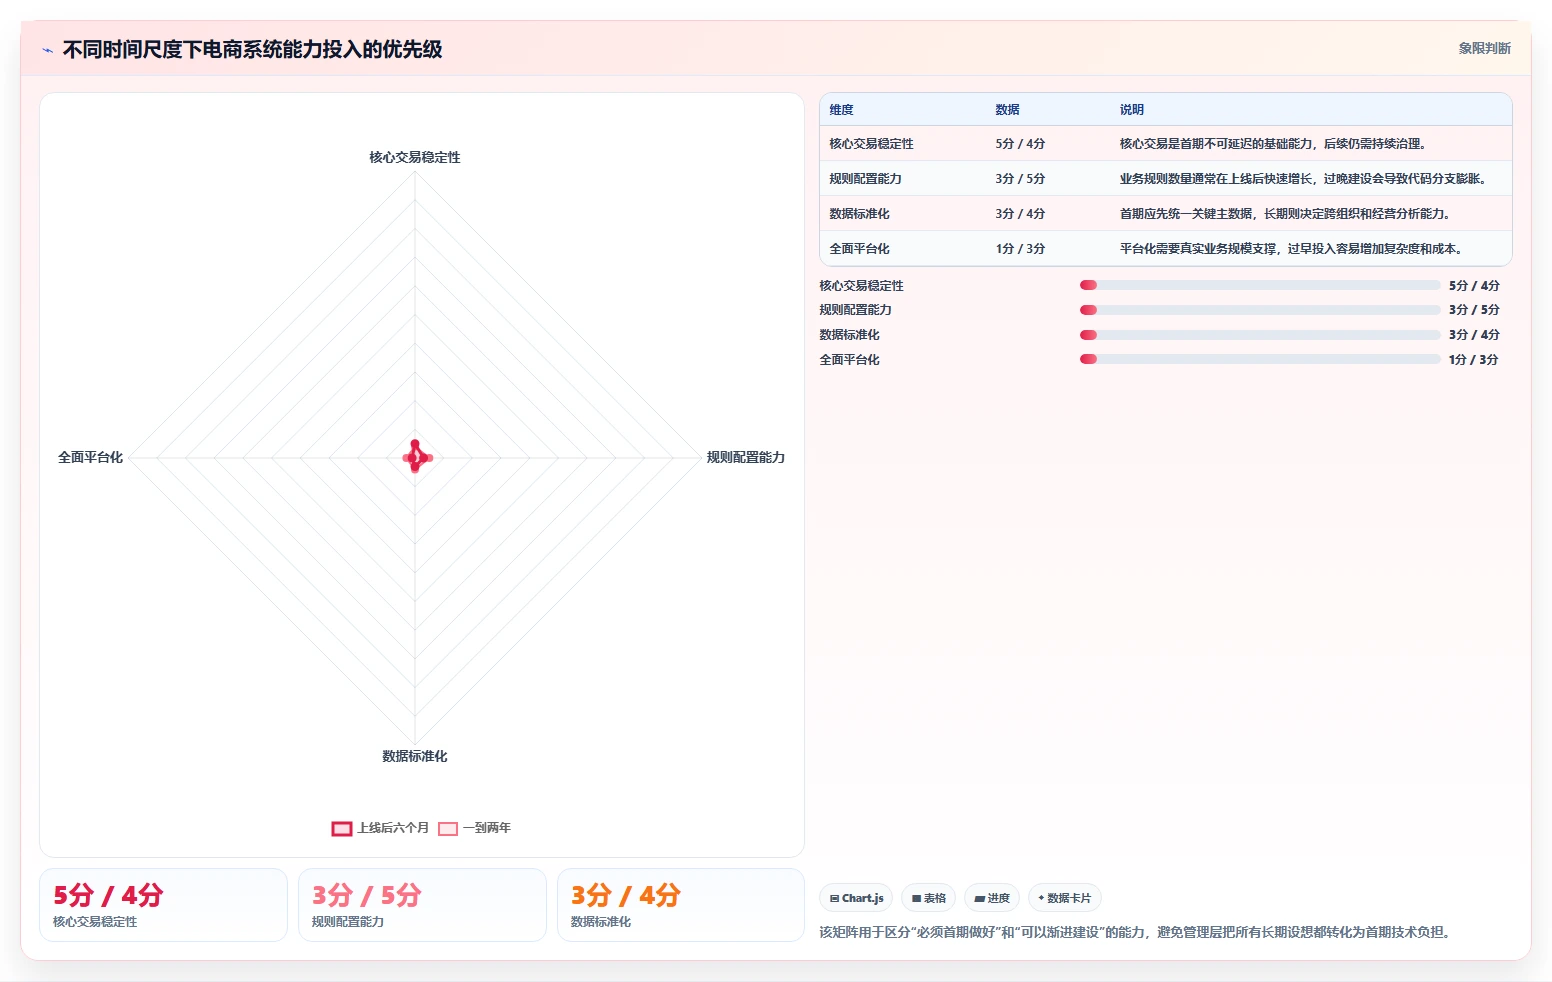Click the radar axis label 核心交易稳定性
Screen dimensions: 1552x982
[415, 157]
